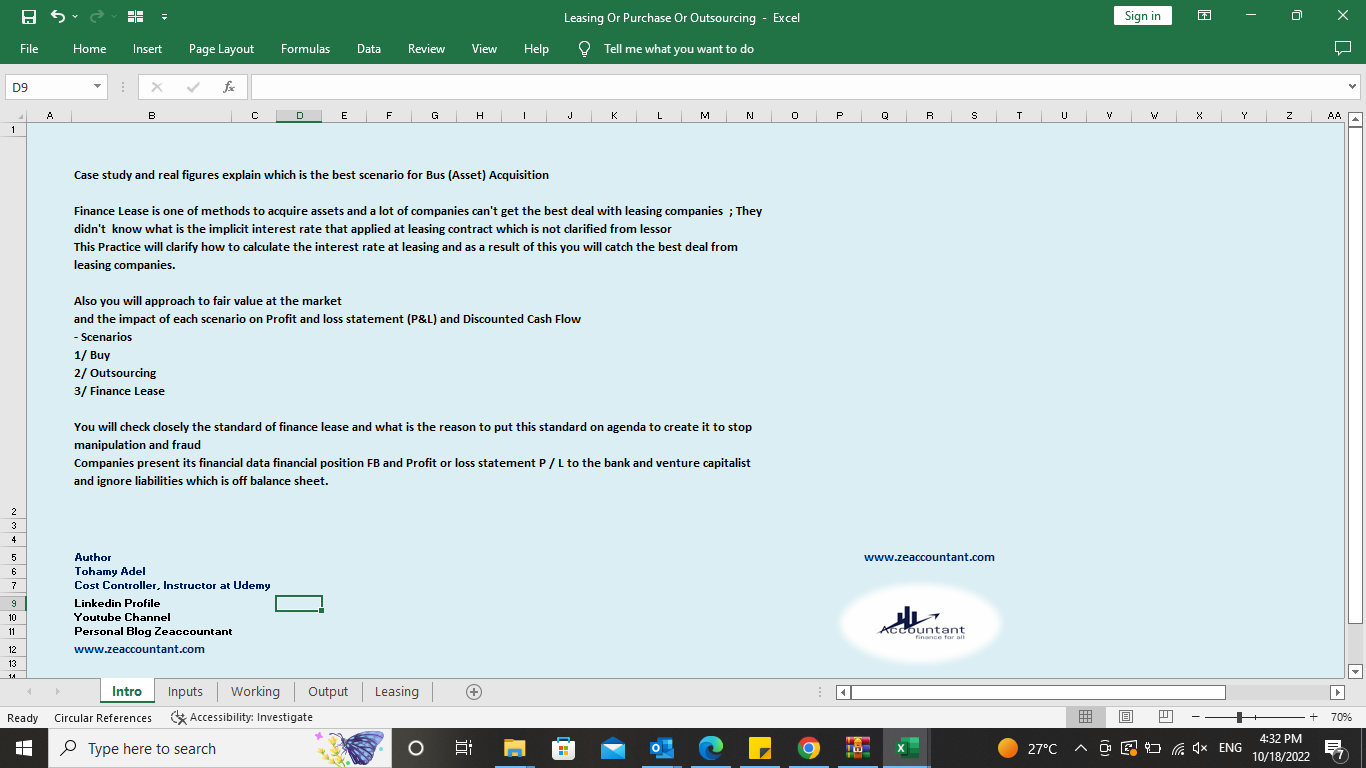The image size is (1366, 768).
Task: Open the Undo history dropdown arrow
Action: point(75,17)
